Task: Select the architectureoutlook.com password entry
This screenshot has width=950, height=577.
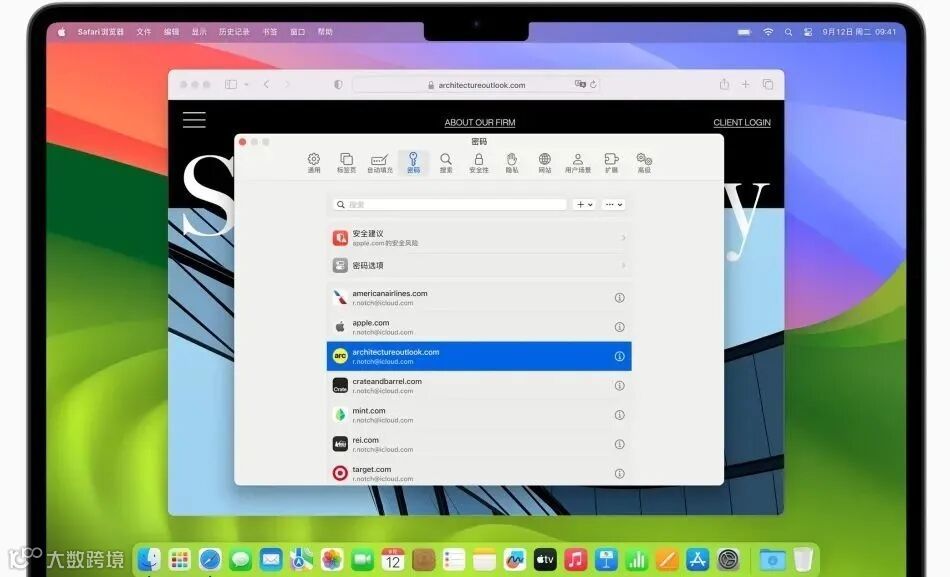Action: coord(479,356)
